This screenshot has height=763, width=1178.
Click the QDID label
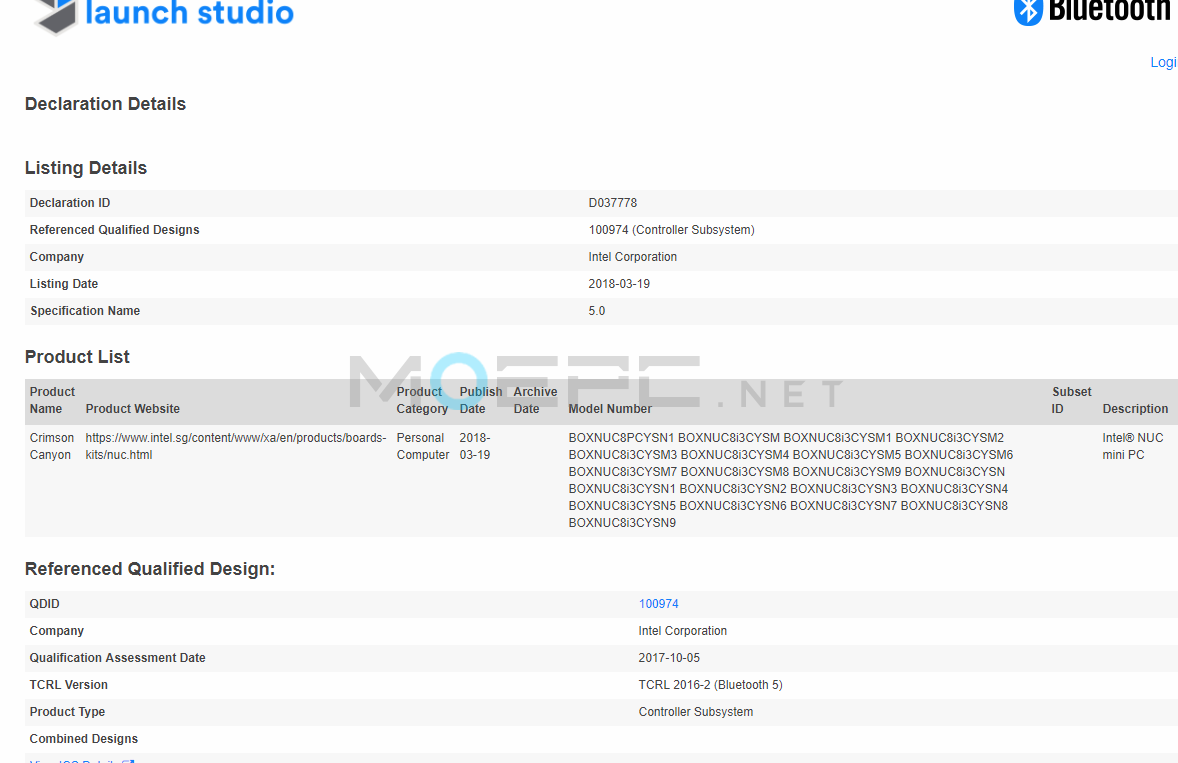click(x=44, y=604)
